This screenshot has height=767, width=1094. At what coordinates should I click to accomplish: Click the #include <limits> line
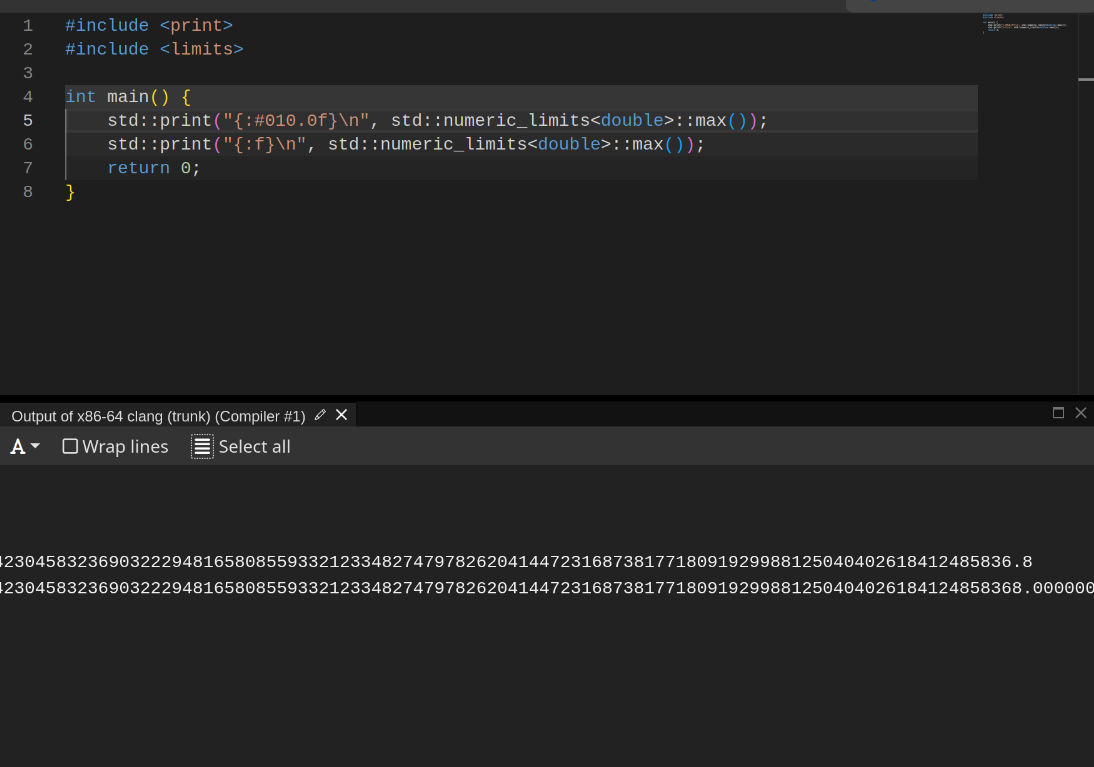click(x=154, y=50)
